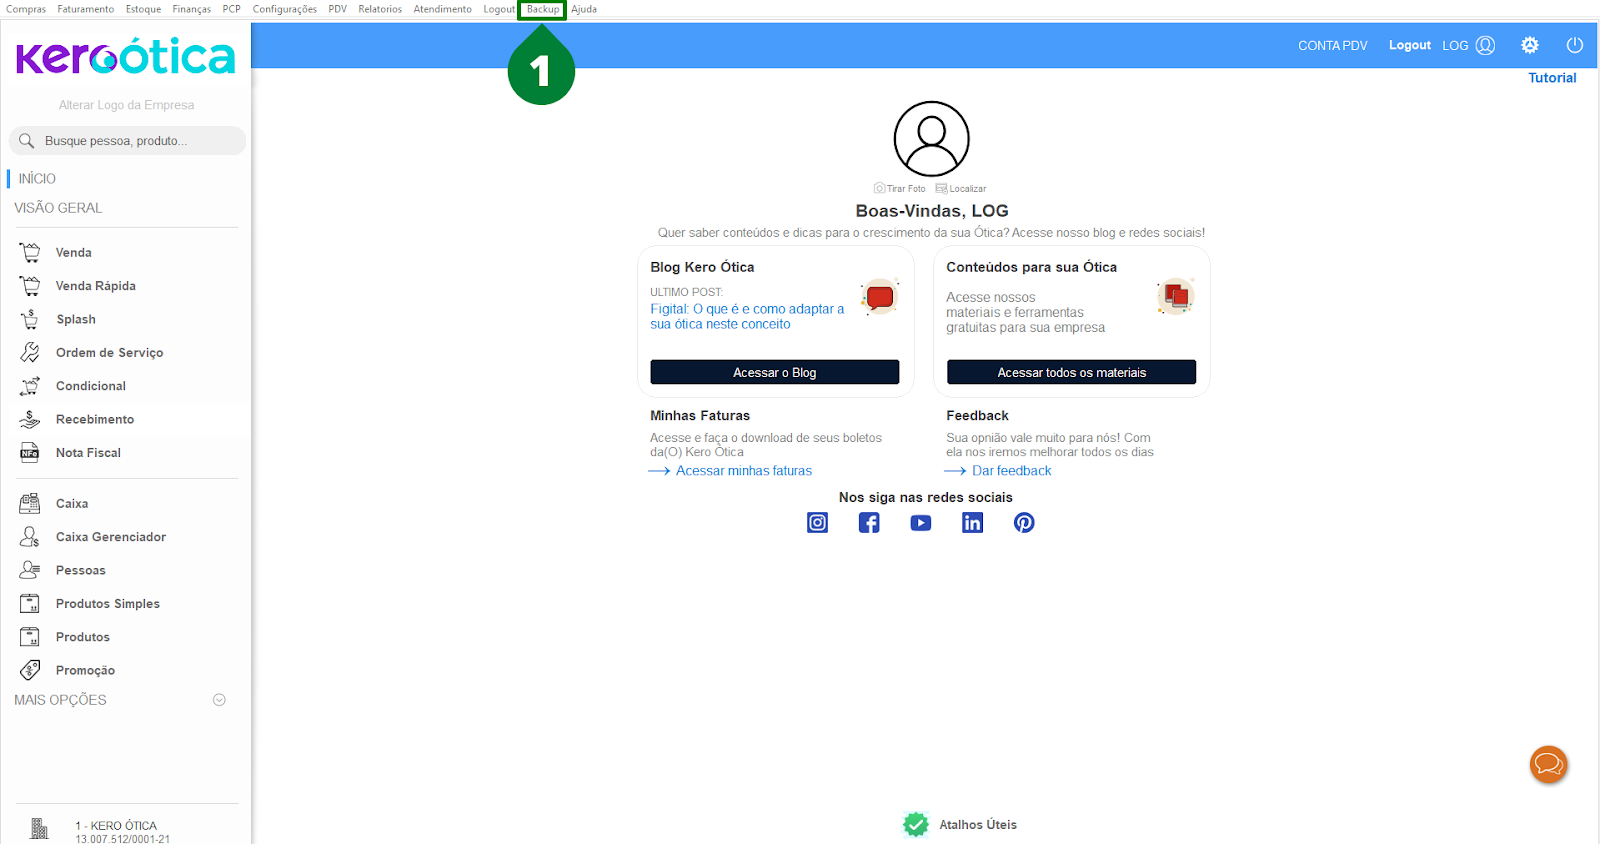Open Venda Rápida cart icon

30,286
